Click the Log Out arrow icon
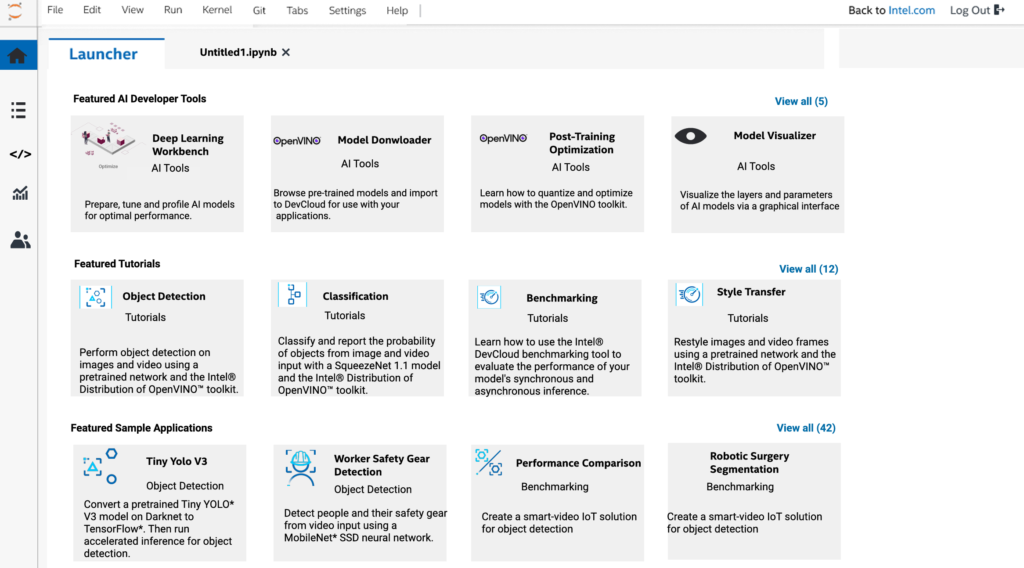 click(999, 10)
